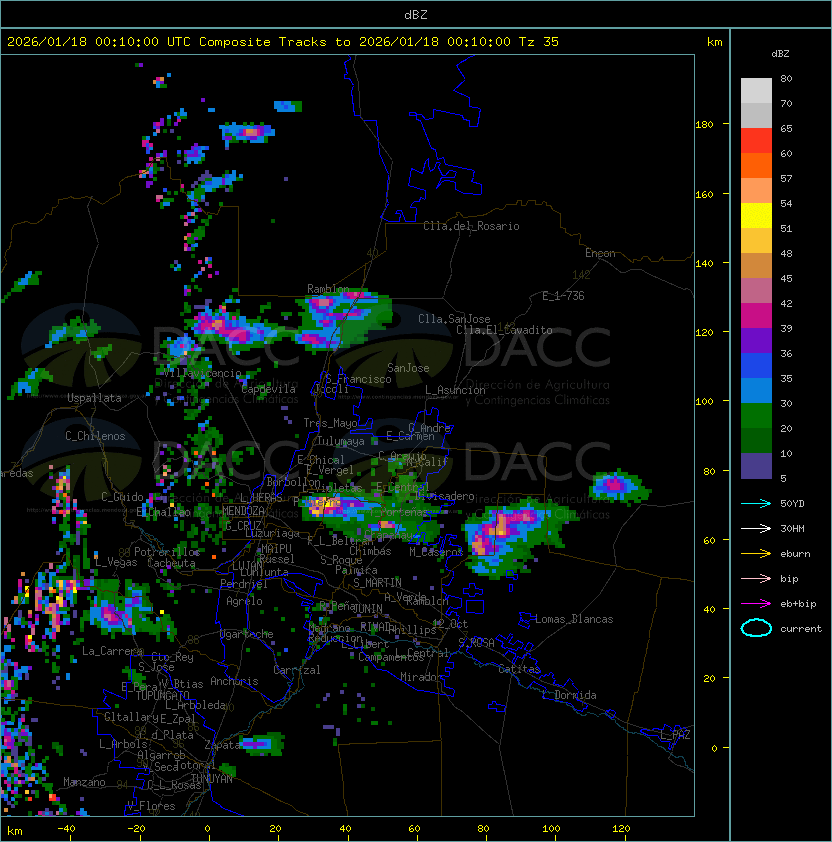Image resolution: width=832 pixels, height=842 pixels.
Task: Click the 'Clla.SanJose' map label
Action: tap(454, 319)
